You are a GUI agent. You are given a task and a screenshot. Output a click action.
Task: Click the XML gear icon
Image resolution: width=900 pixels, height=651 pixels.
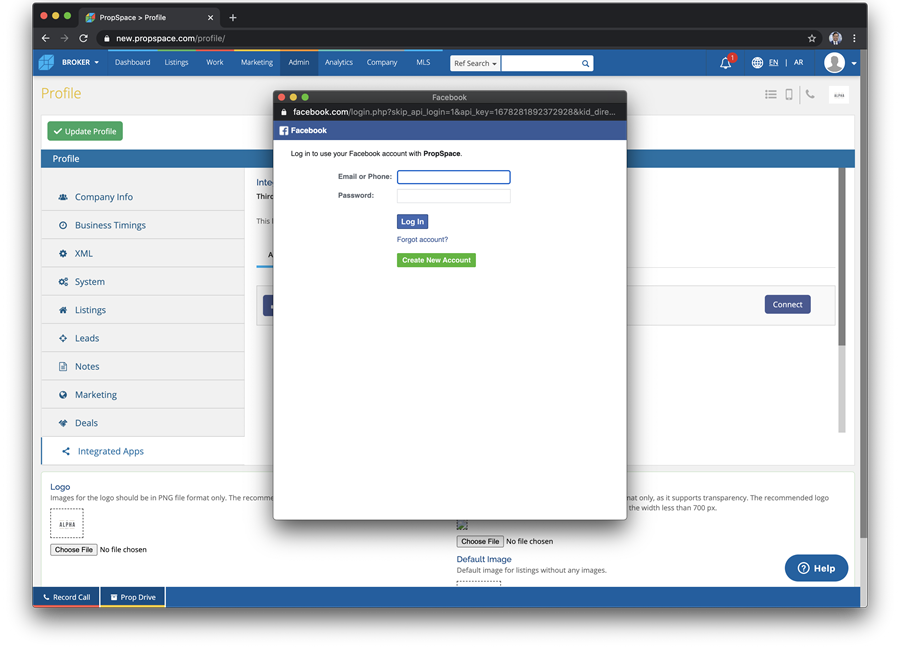(x=63, y=253)
